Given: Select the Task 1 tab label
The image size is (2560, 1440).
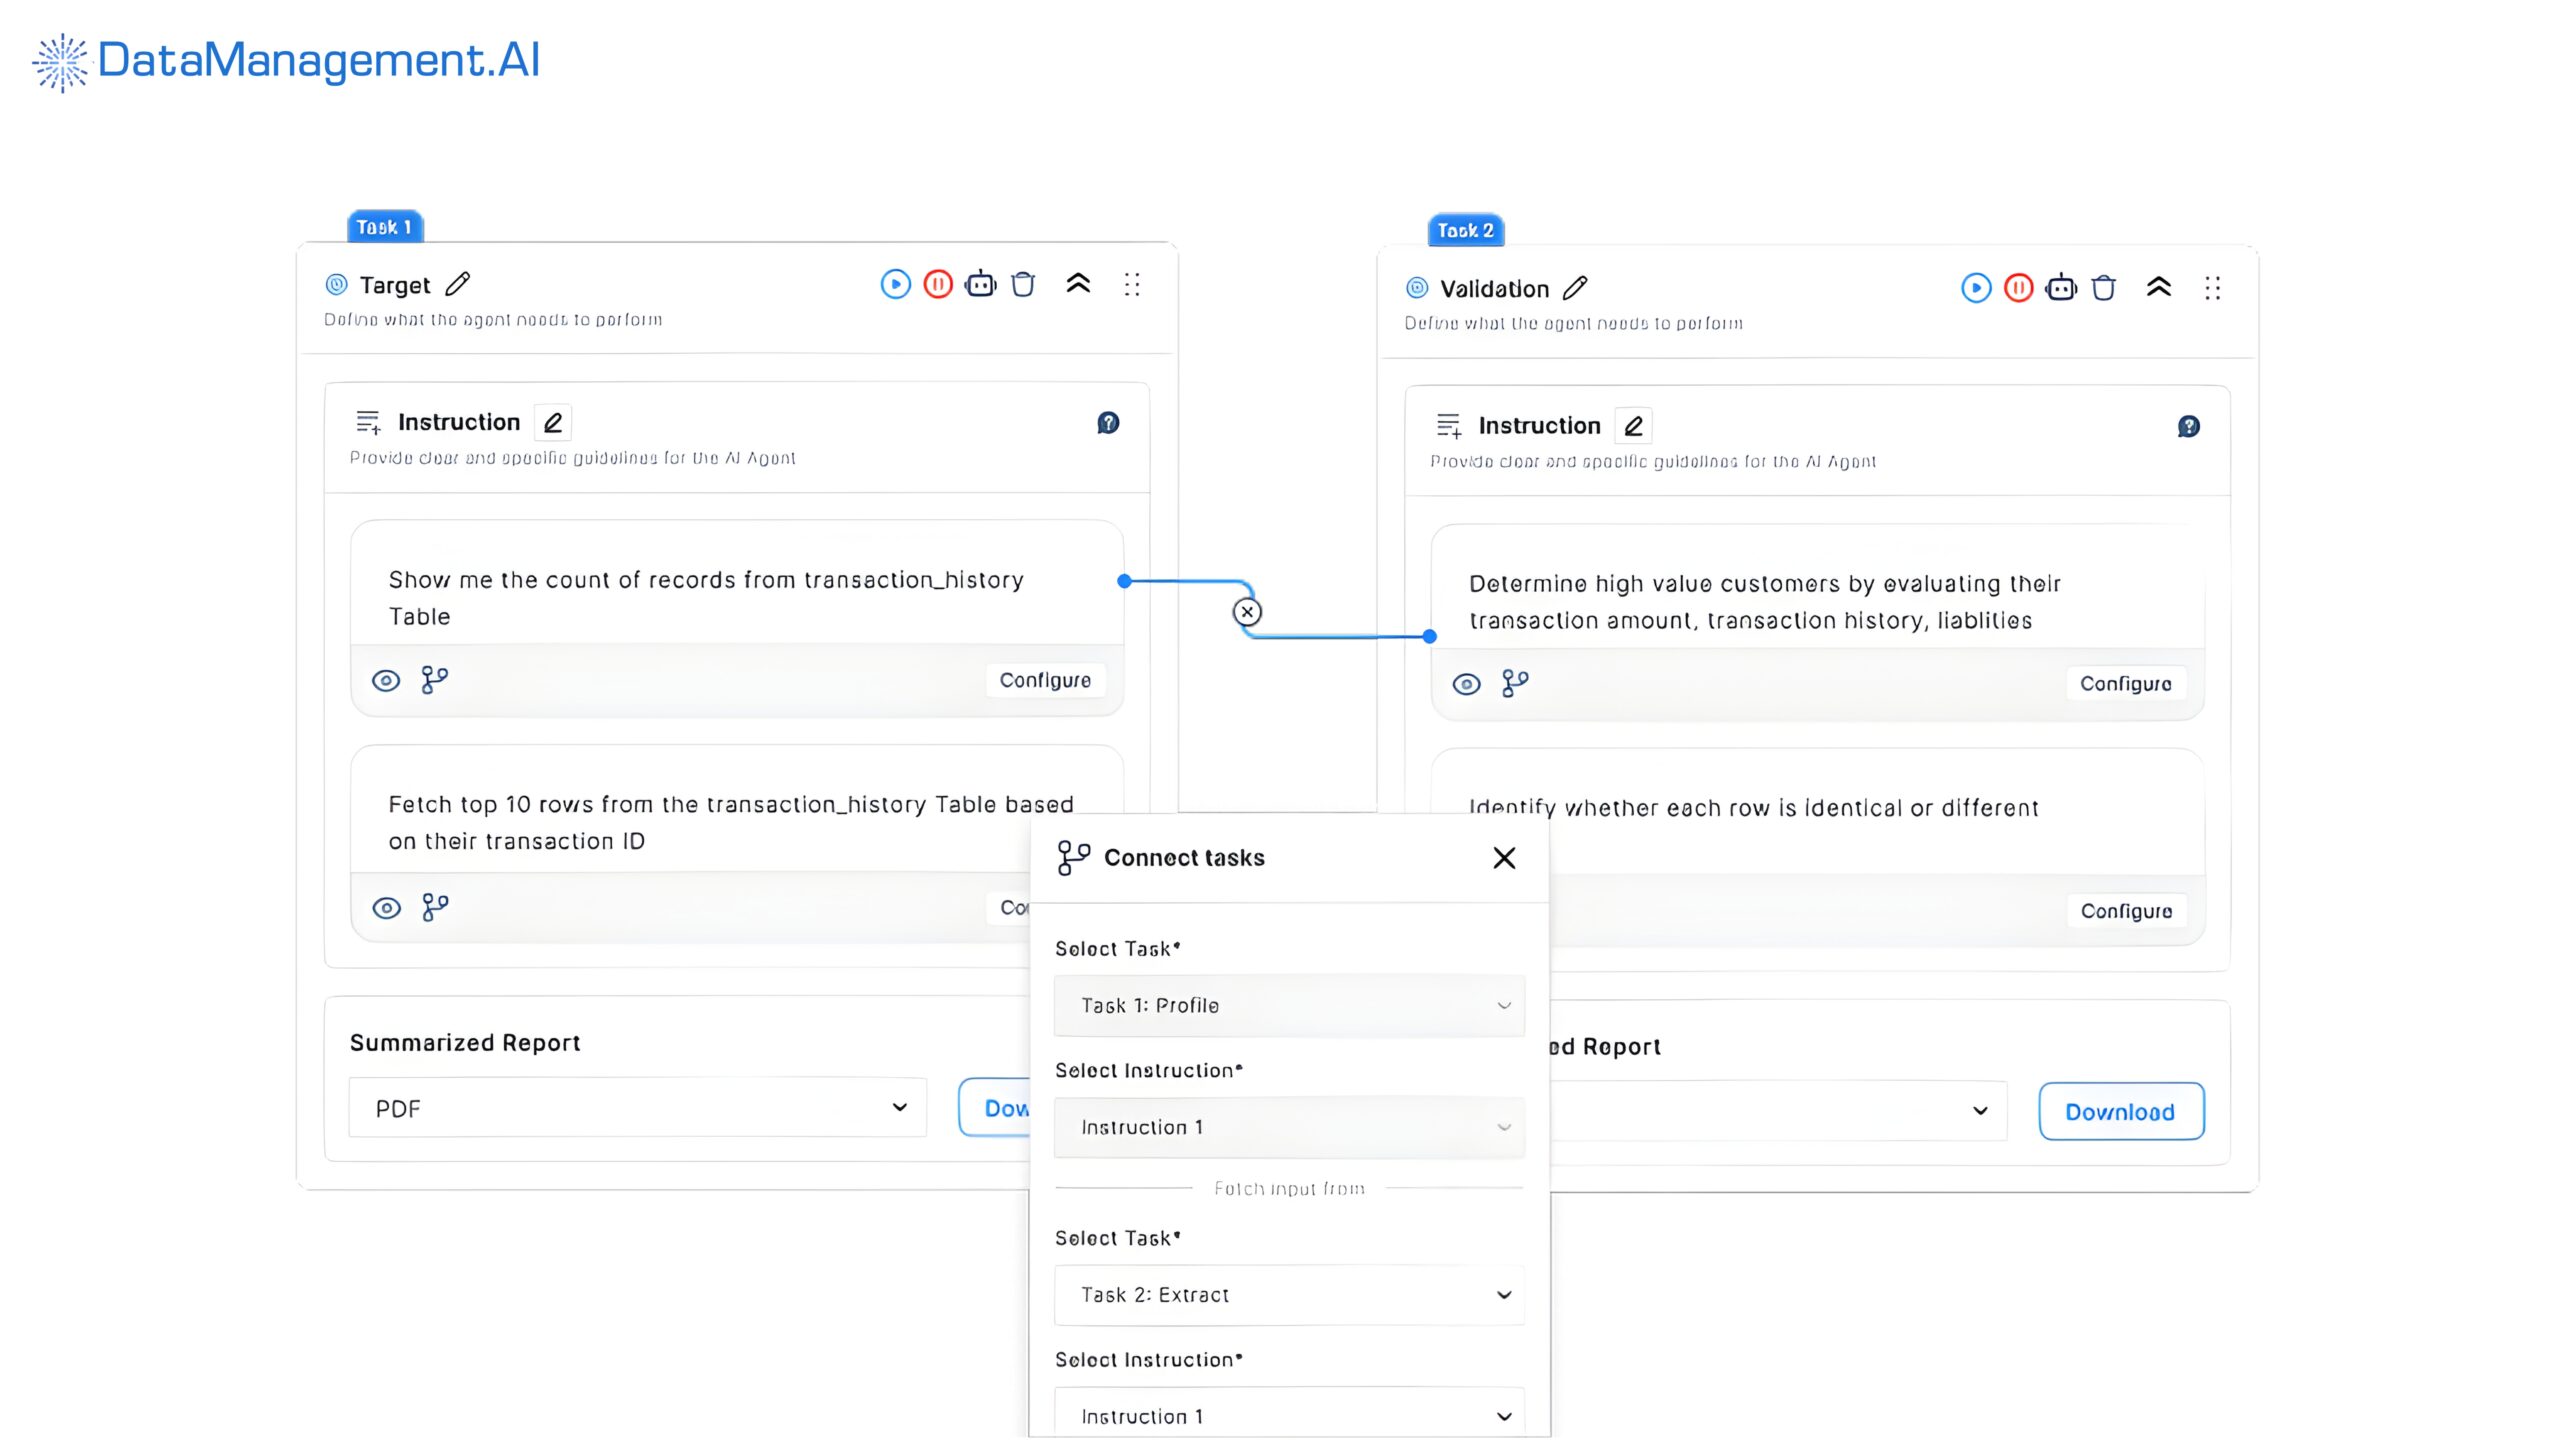Looking at the screenshot, I should pyautogui.click(x=385, y=227).
